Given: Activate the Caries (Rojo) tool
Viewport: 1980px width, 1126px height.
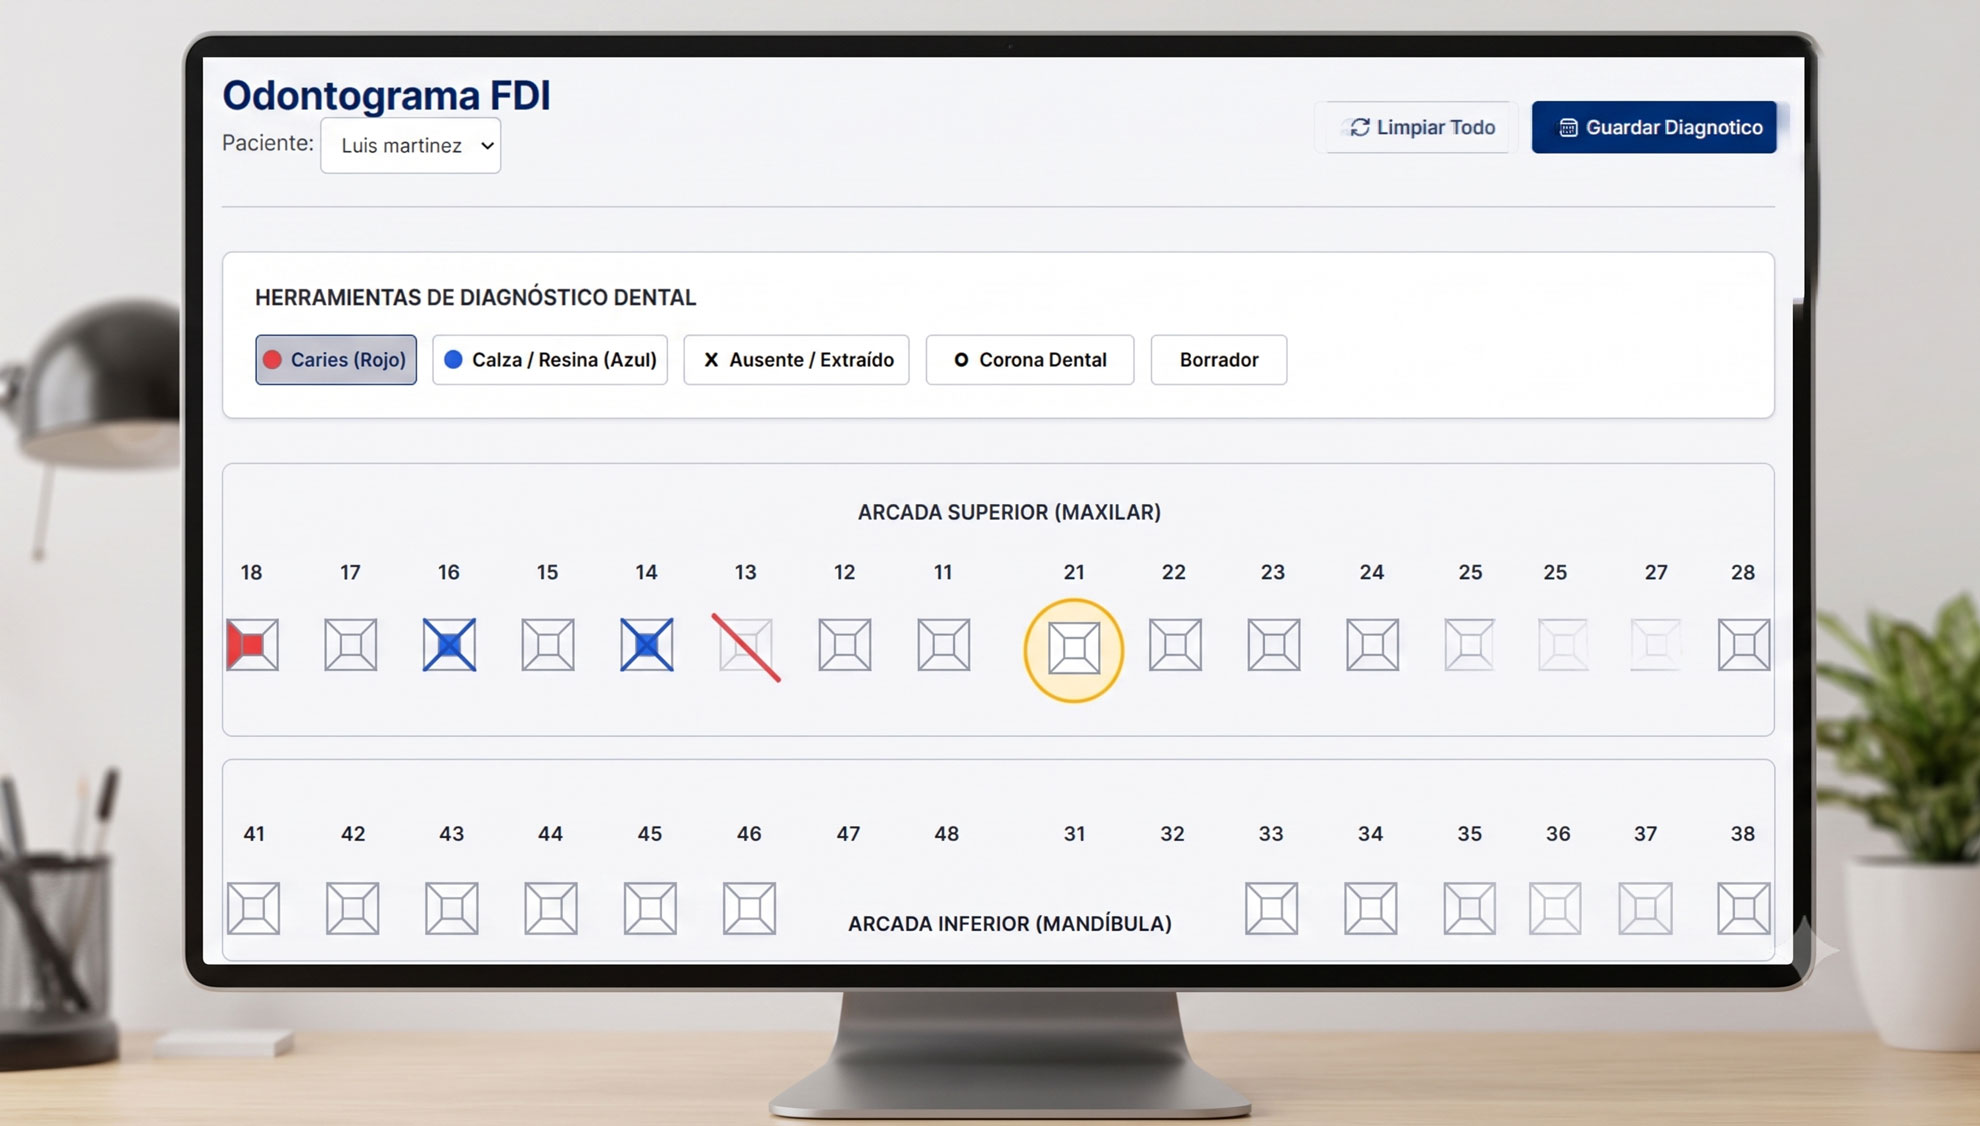Looking at the screenshot, I should coord(336,360).
